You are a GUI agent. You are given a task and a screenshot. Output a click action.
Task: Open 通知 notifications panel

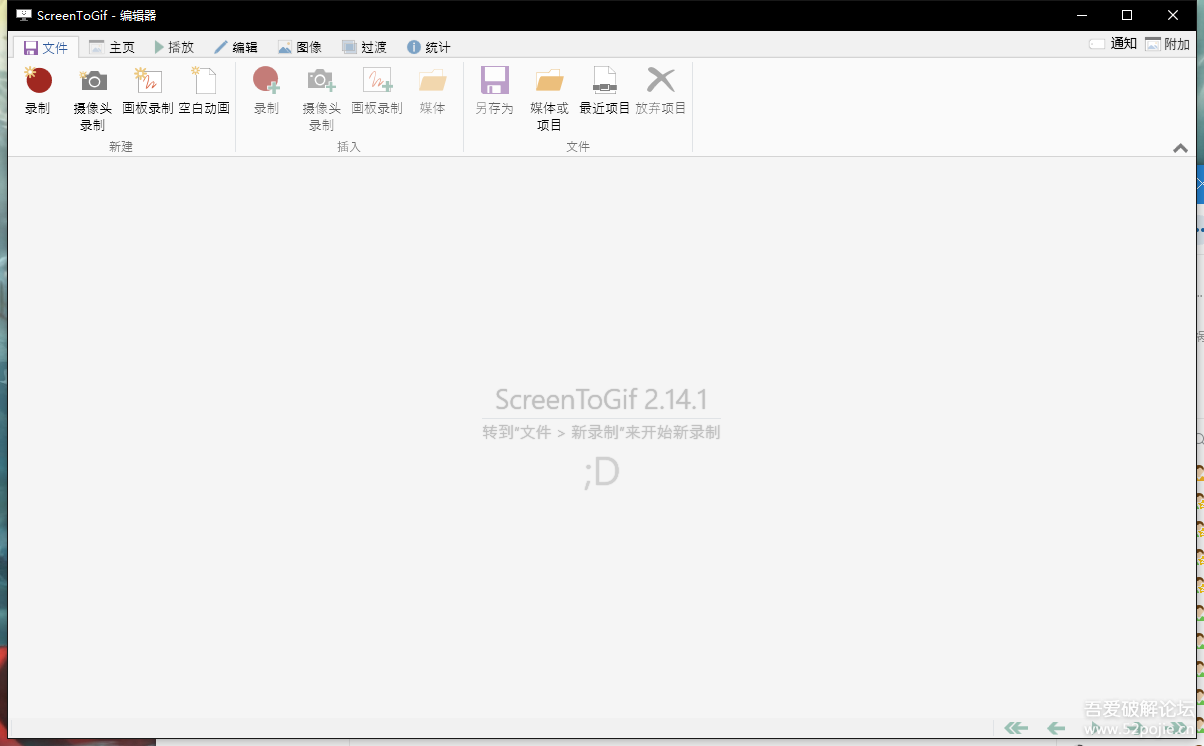click(x=1112, y=44)
